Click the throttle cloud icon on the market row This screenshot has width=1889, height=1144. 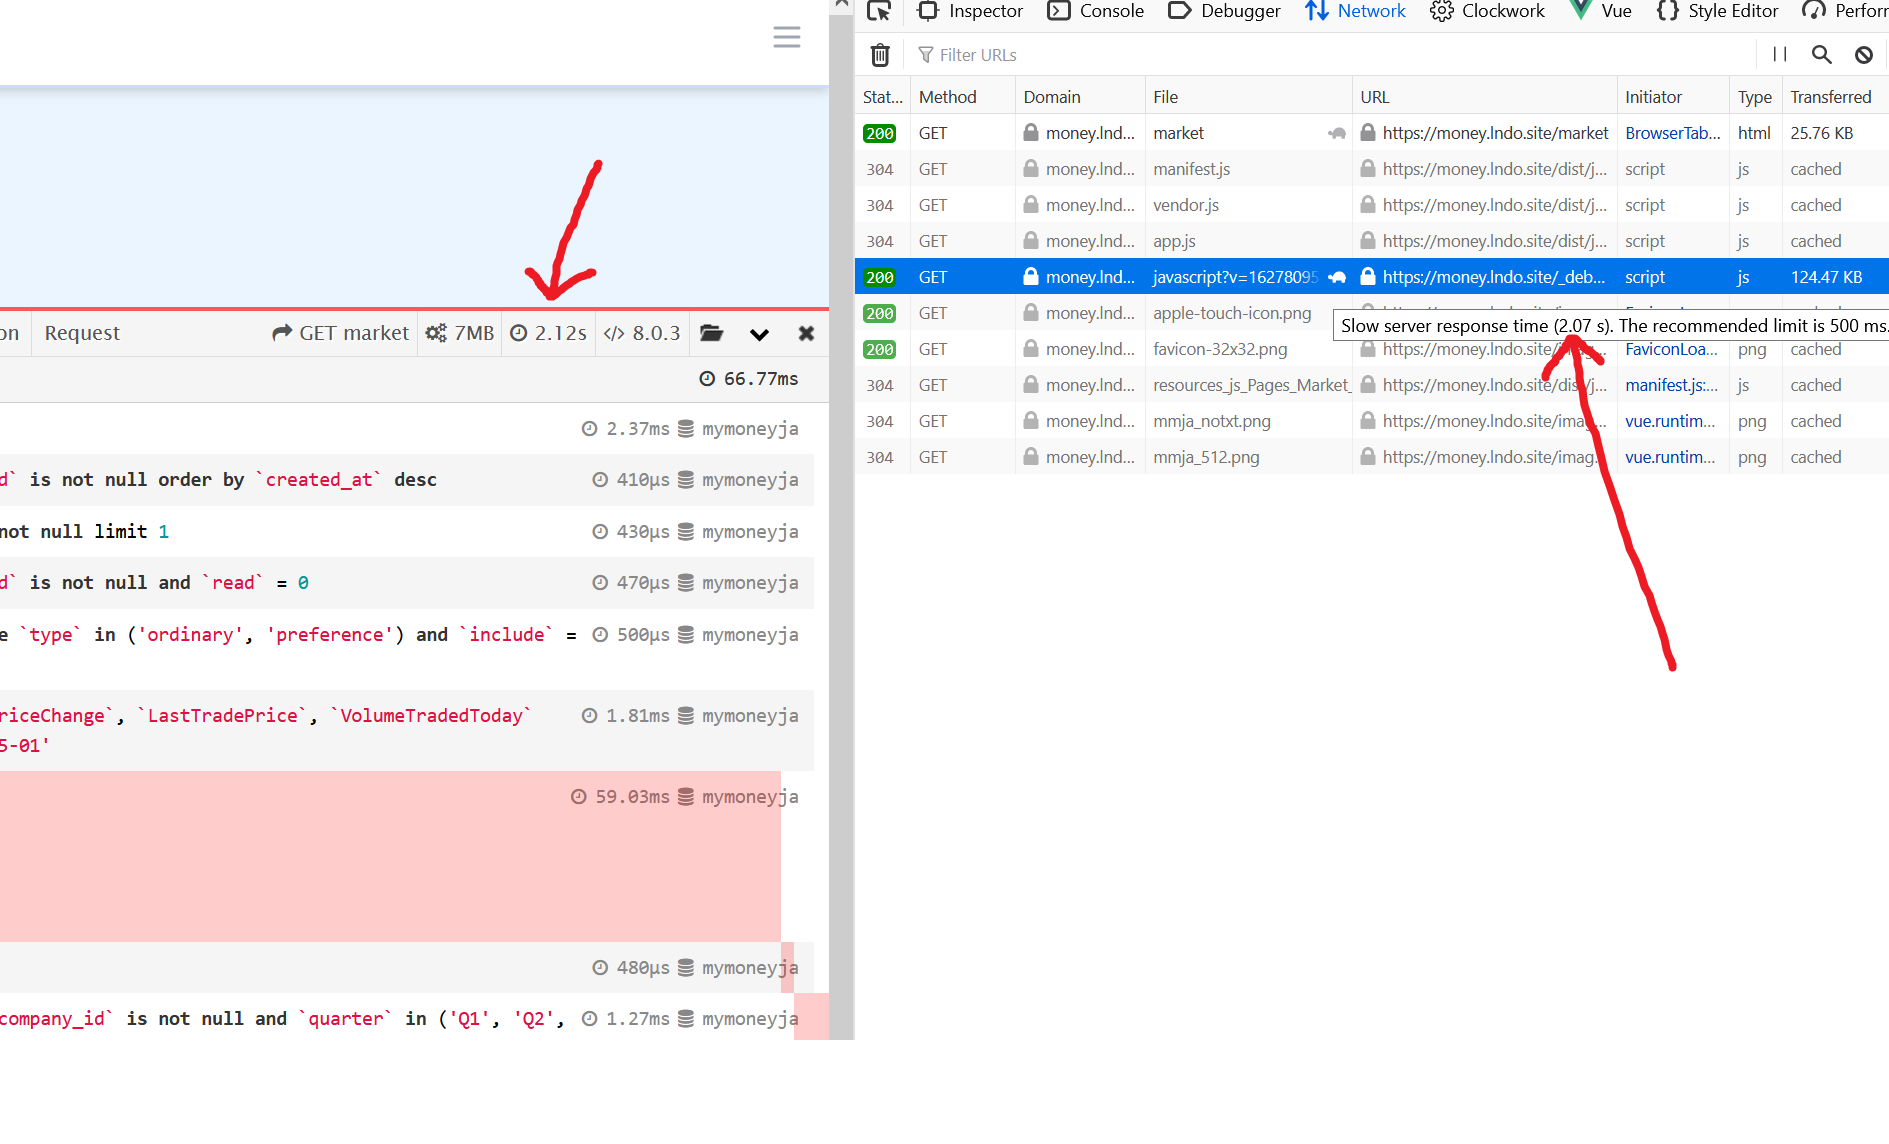click(1337, 132)
